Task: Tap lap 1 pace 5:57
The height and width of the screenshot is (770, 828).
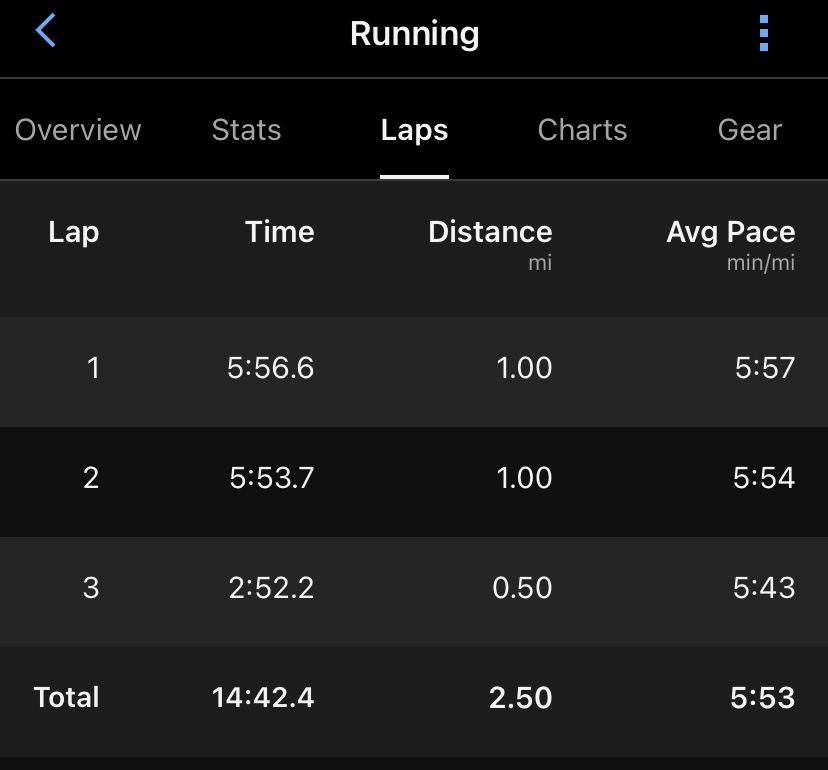Action: 764,368
